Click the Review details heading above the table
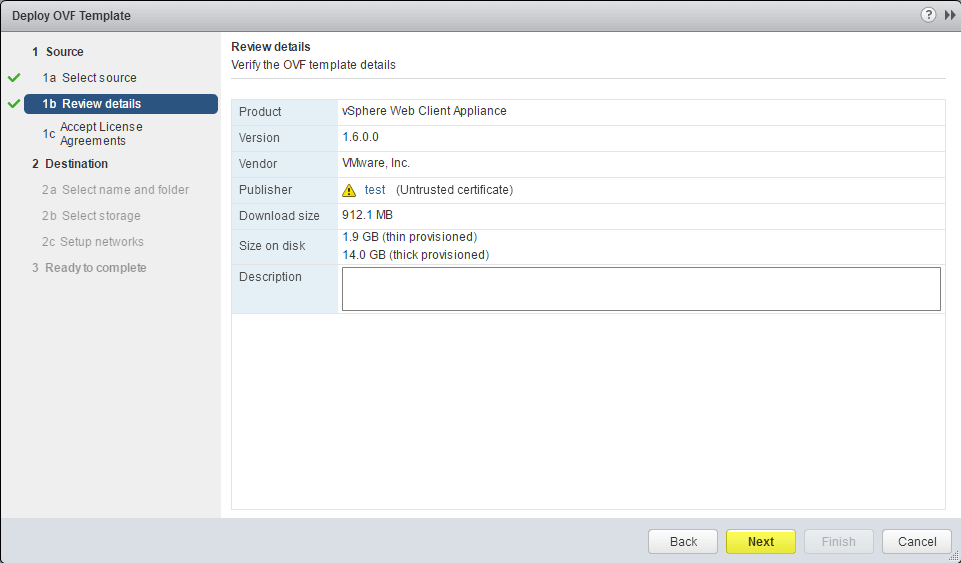 [271, 47]
